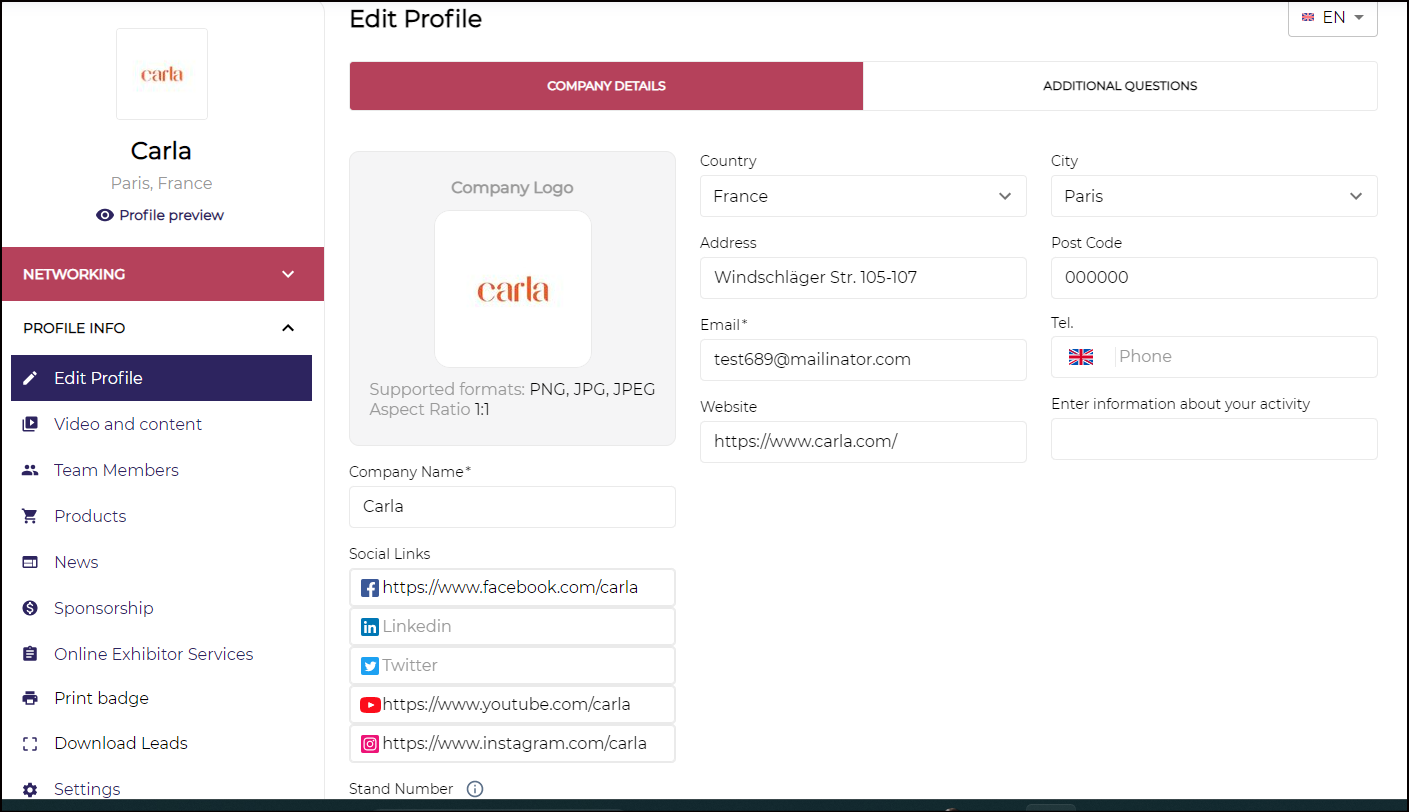This screenshot has width=1409, height=812.
Task: Open Profile preview with the eye icon
Action: 105,215
